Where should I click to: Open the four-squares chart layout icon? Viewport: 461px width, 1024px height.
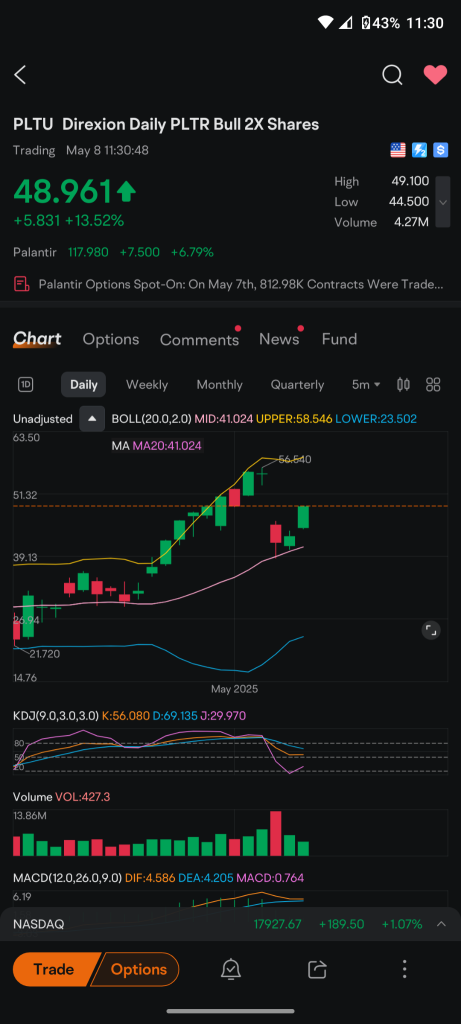433,385
